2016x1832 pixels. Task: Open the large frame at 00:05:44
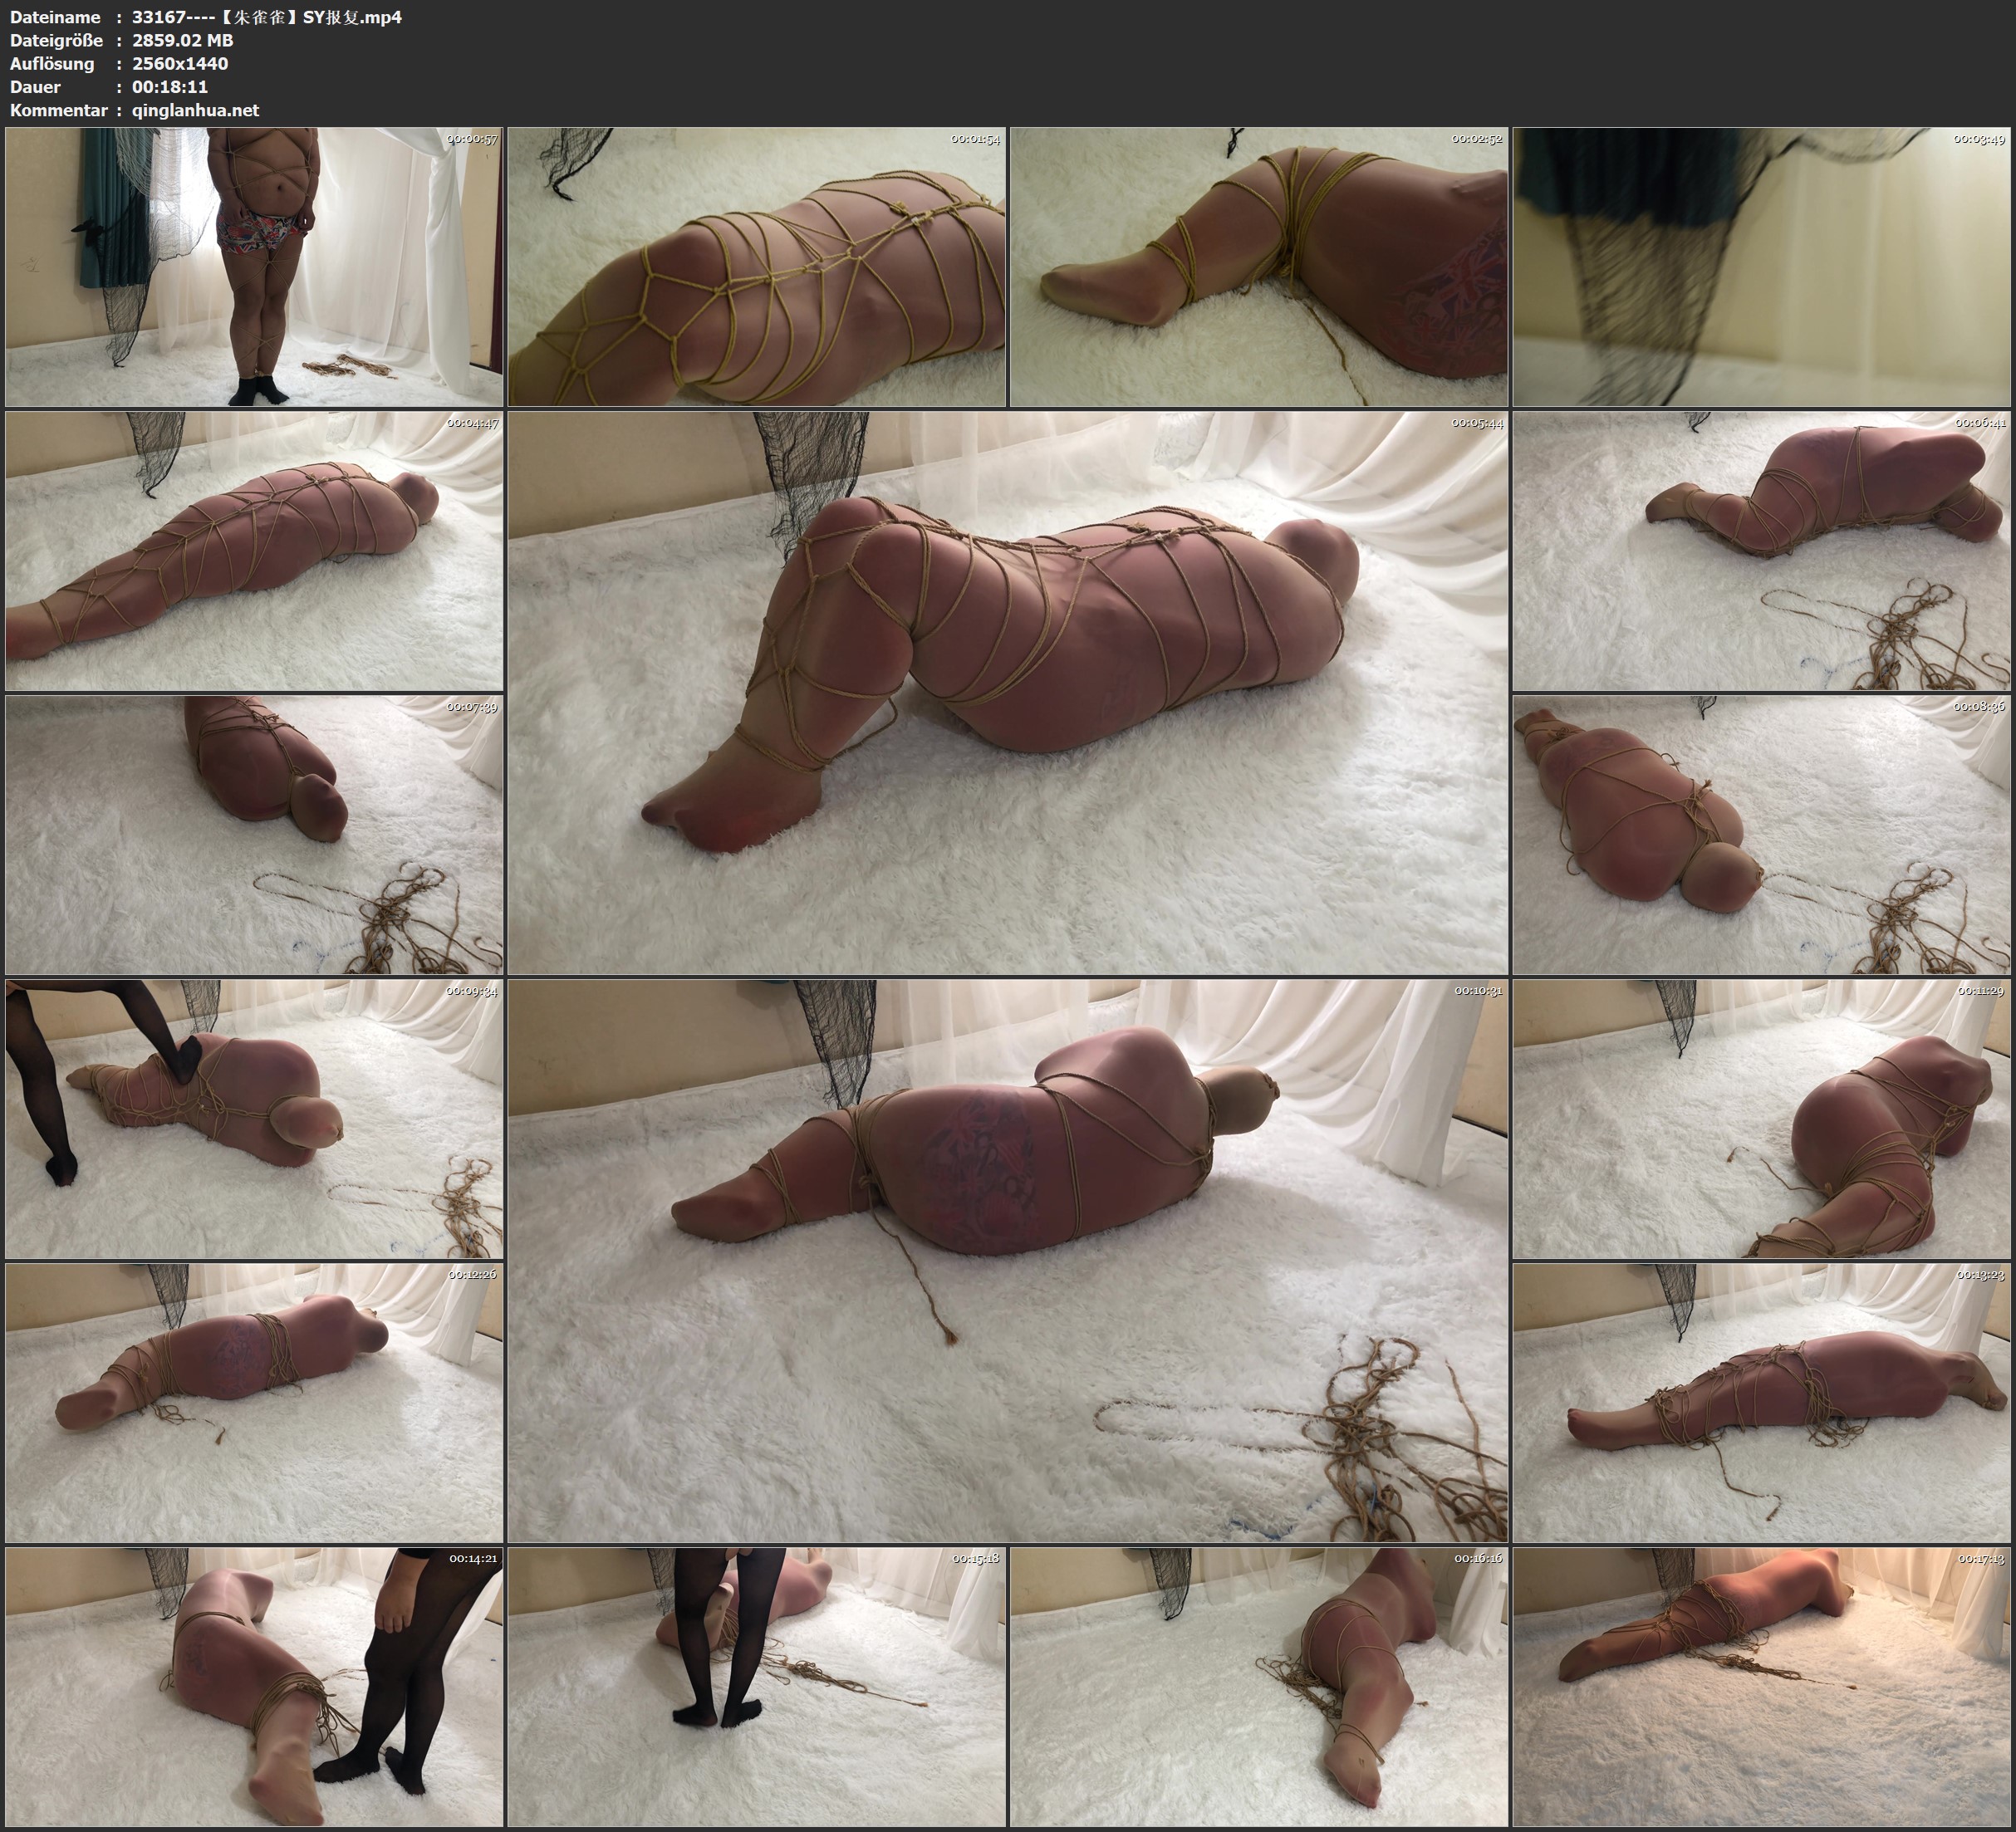click(1007, 693)
